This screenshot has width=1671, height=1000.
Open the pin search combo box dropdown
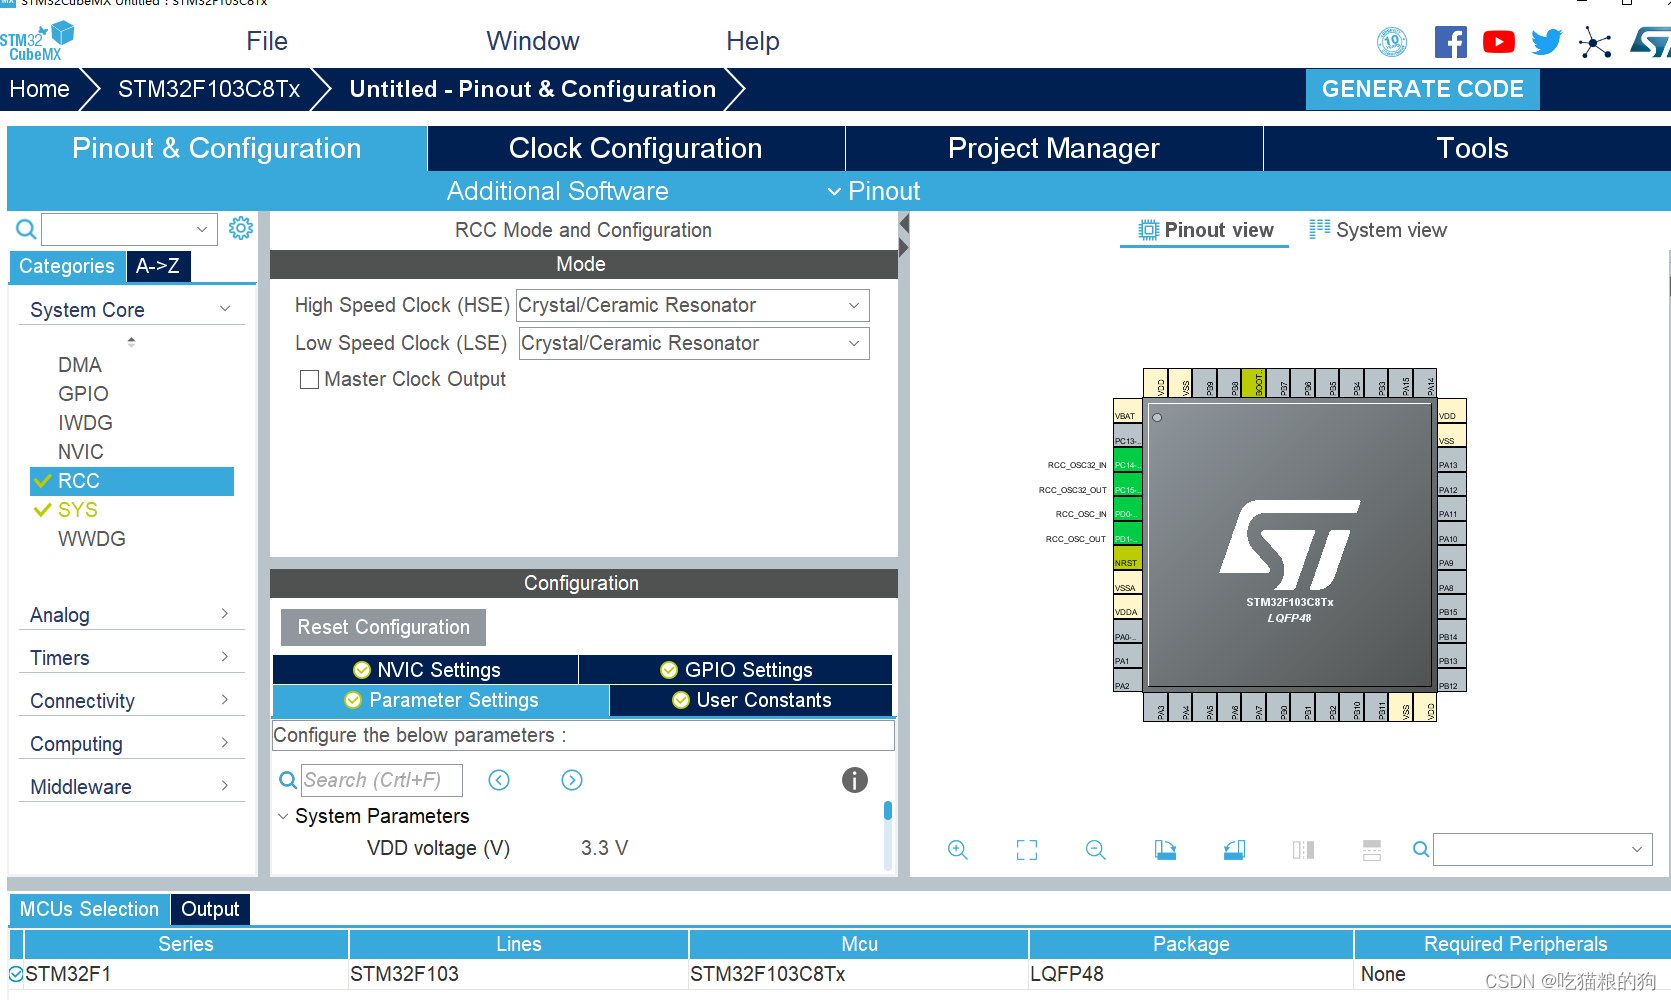tap(1637, 849)
